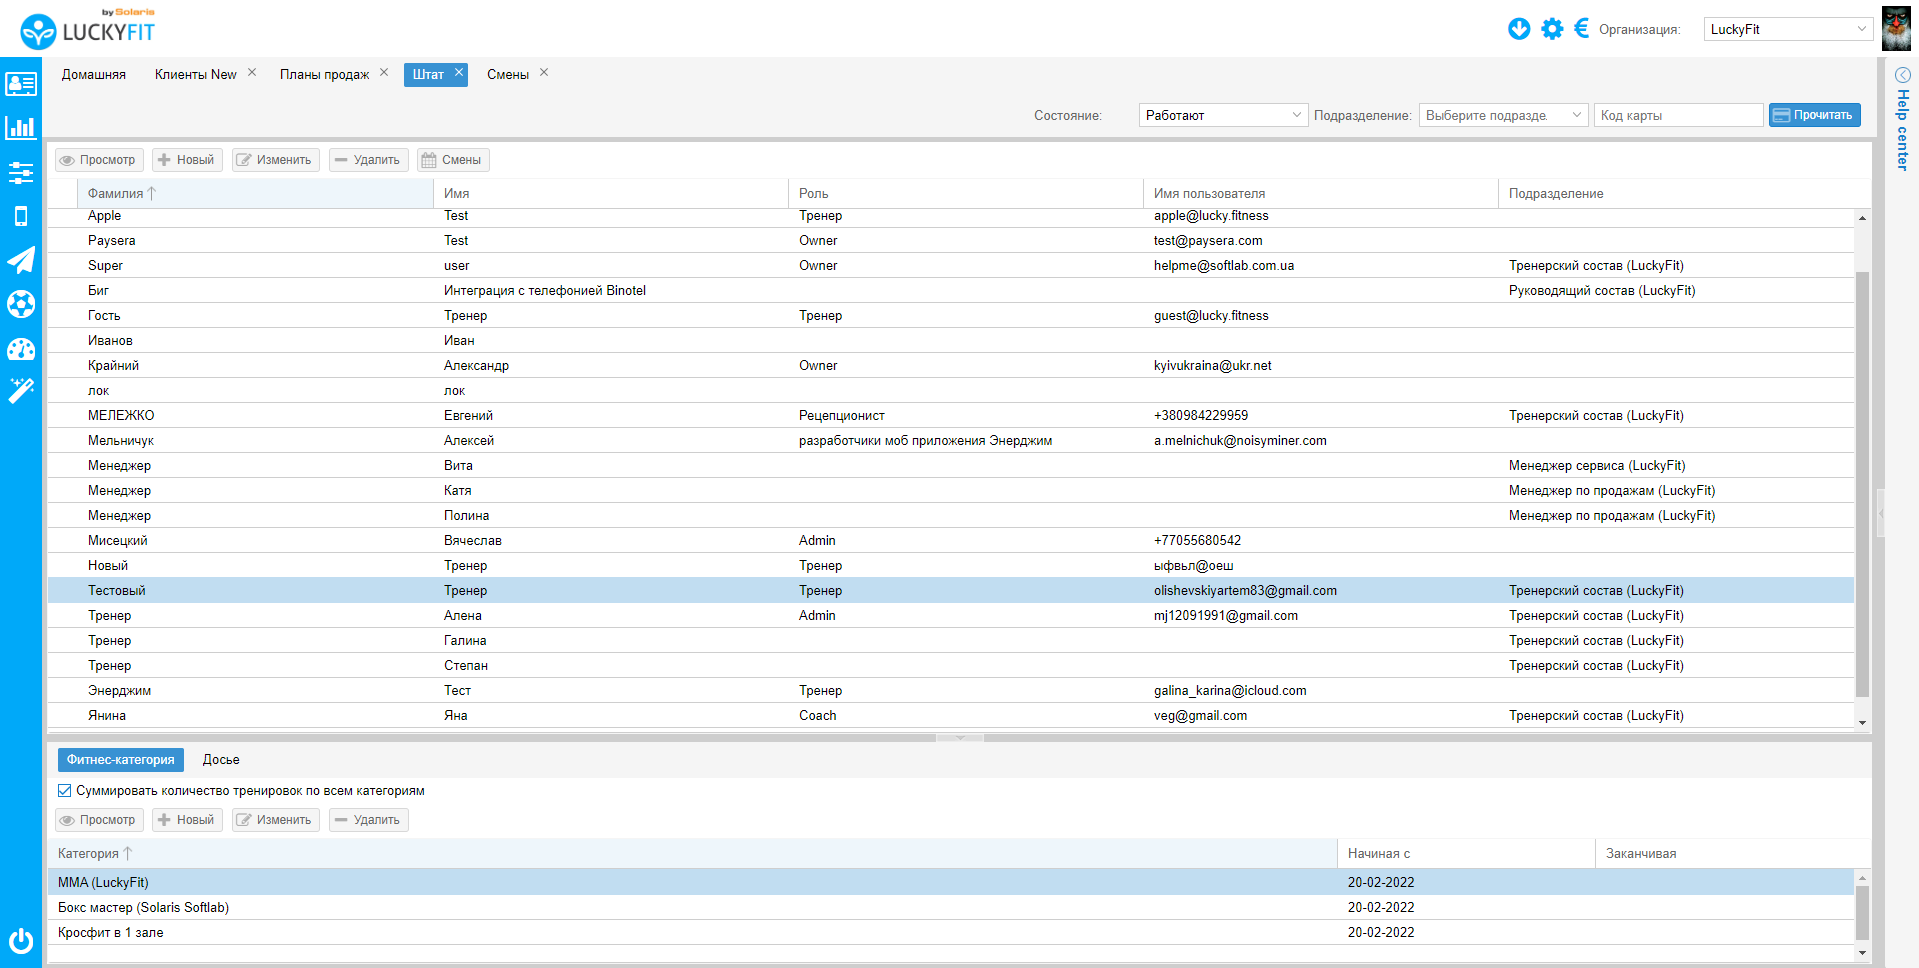
Task: Click the staff Просмотр button
Action: click(x=99, y=160)
